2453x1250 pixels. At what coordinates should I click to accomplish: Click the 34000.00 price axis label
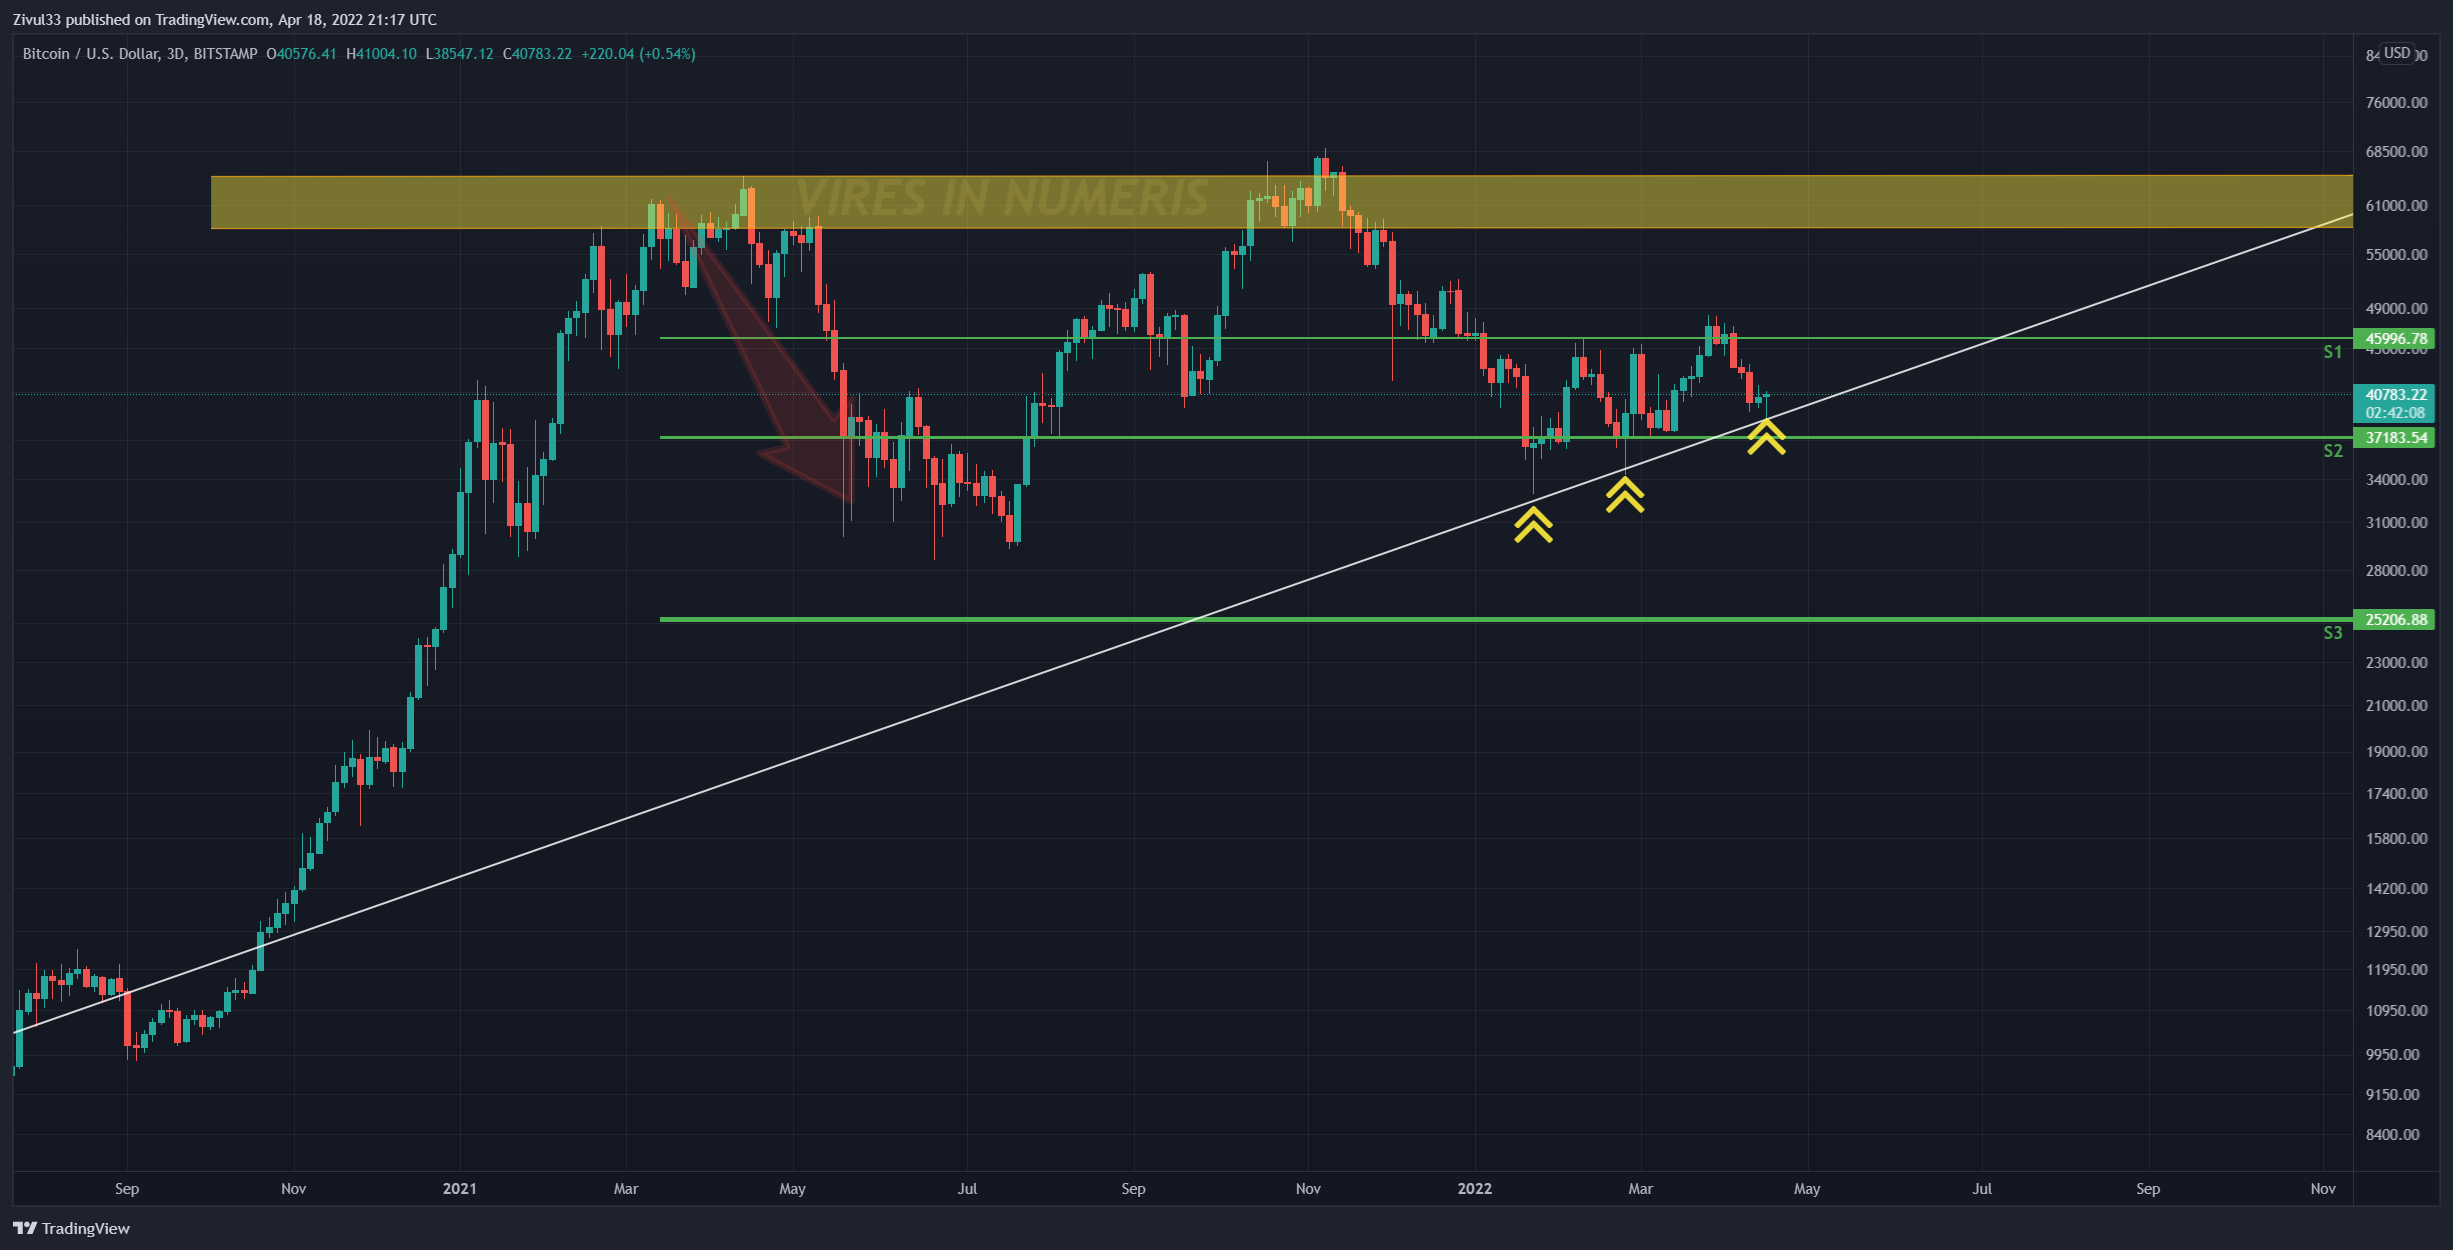click(2396, 480)
